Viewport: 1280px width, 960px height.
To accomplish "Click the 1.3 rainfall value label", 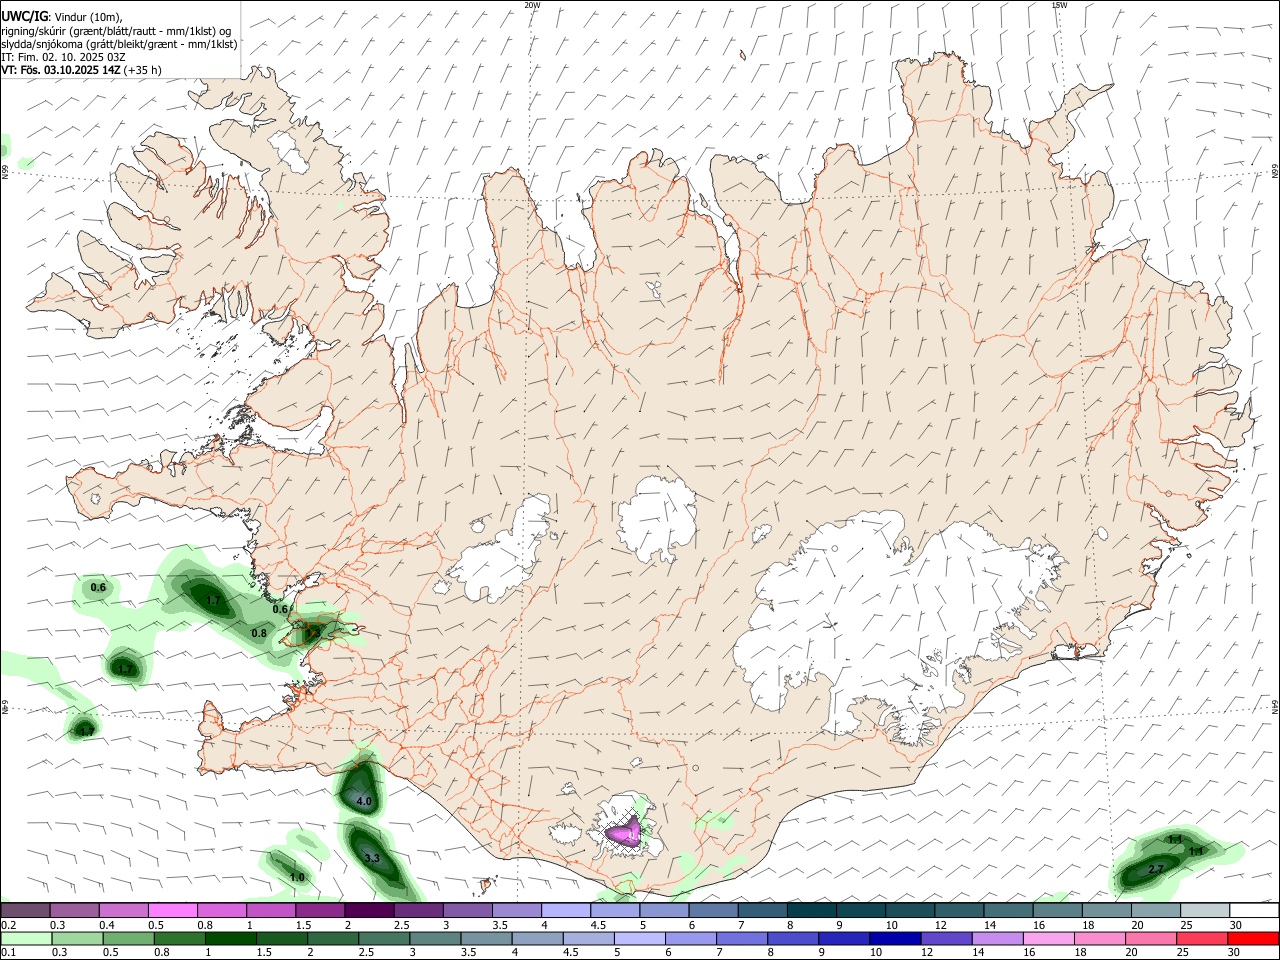I will tap(312, 632).
